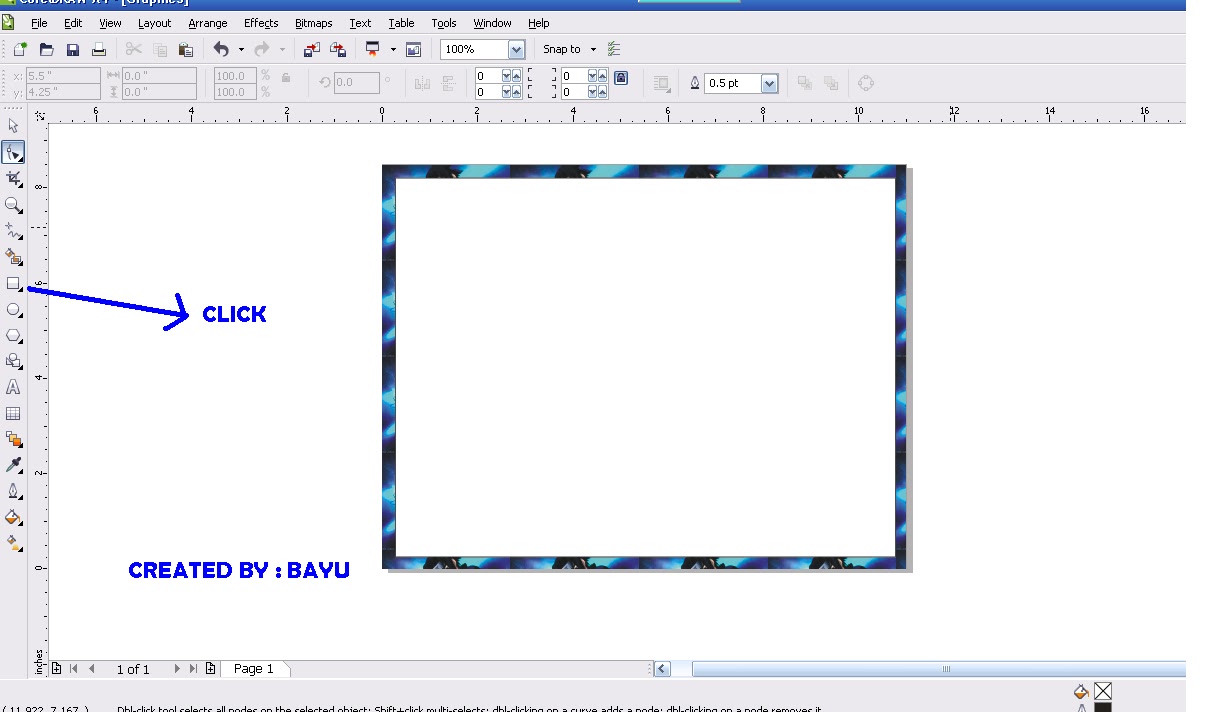The height and width of the screenshot is (712, 1207).
Task: Add a page after Page 1
Action: point(211,669)
